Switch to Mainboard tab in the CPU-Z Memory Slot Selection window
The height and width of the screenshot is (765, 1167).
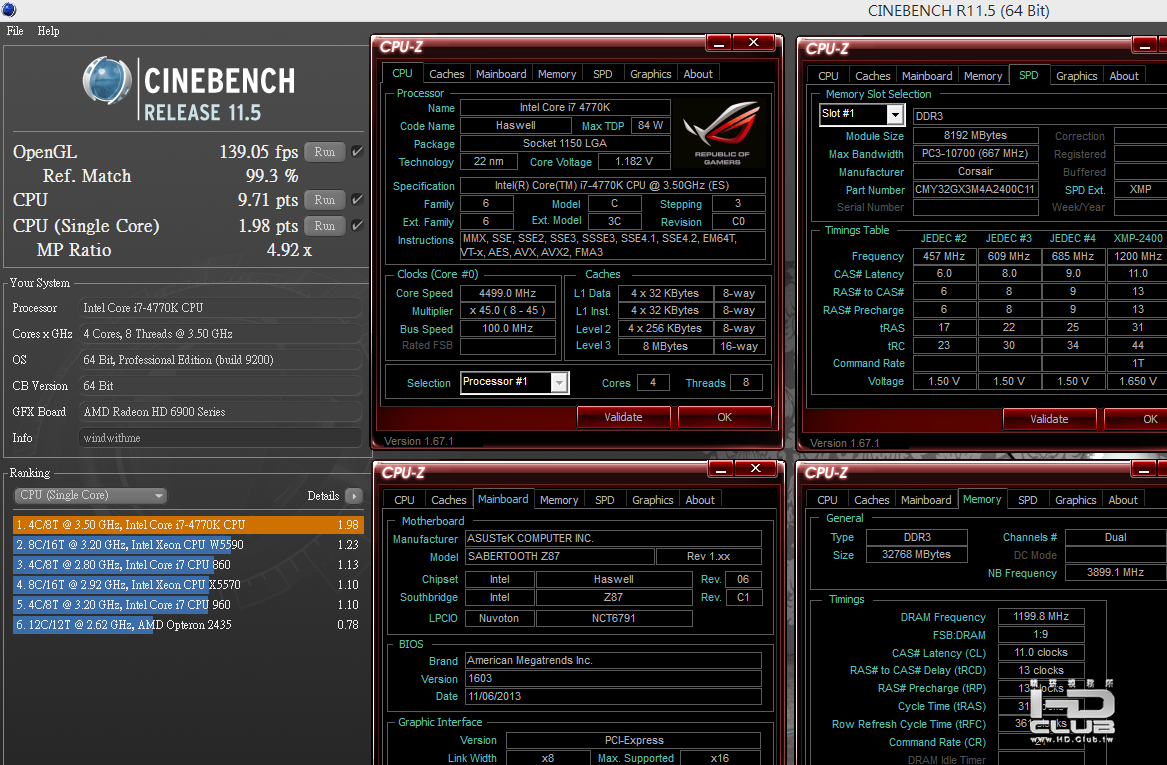point(927,77)
